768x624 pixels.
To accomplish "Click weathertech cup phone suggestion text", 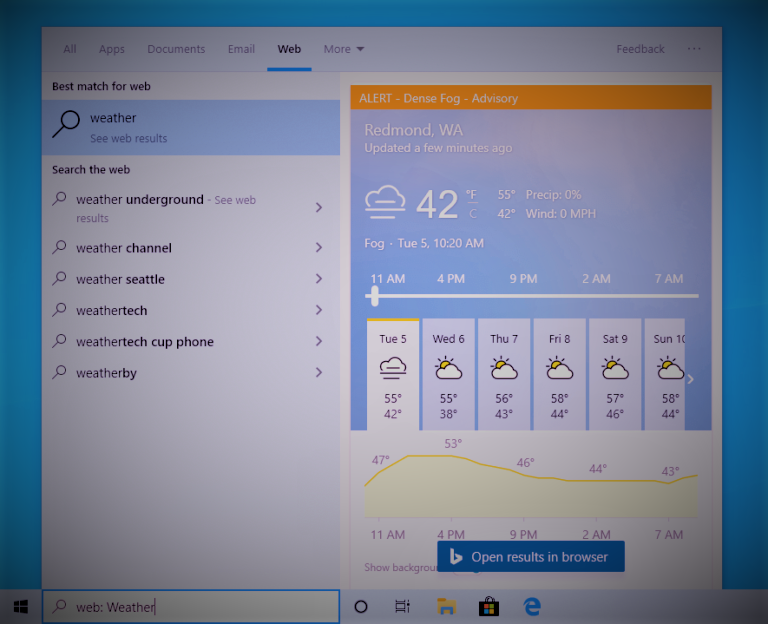I will coord(145,342).
